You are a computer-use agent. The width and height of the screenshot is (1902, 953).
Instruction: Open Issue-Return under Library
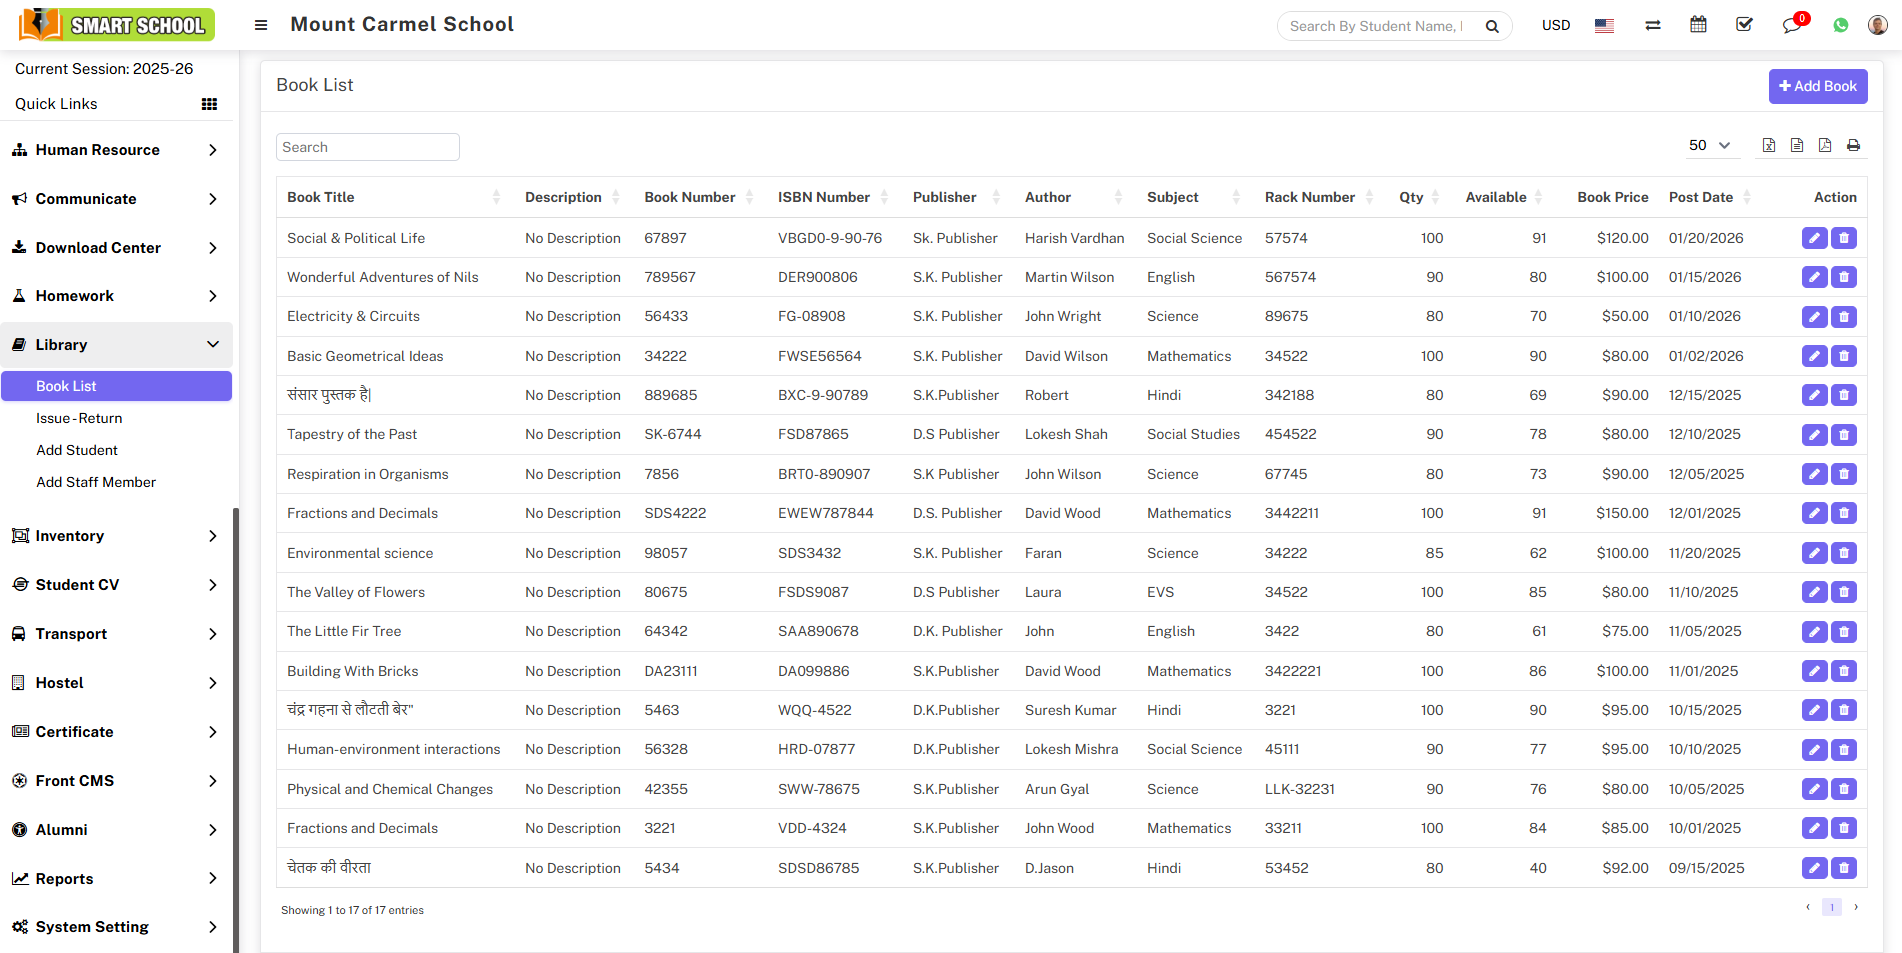79,418
